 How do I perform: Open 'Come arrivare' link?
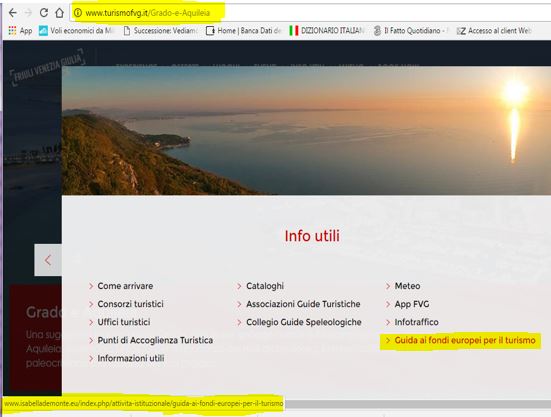(125, 286)
